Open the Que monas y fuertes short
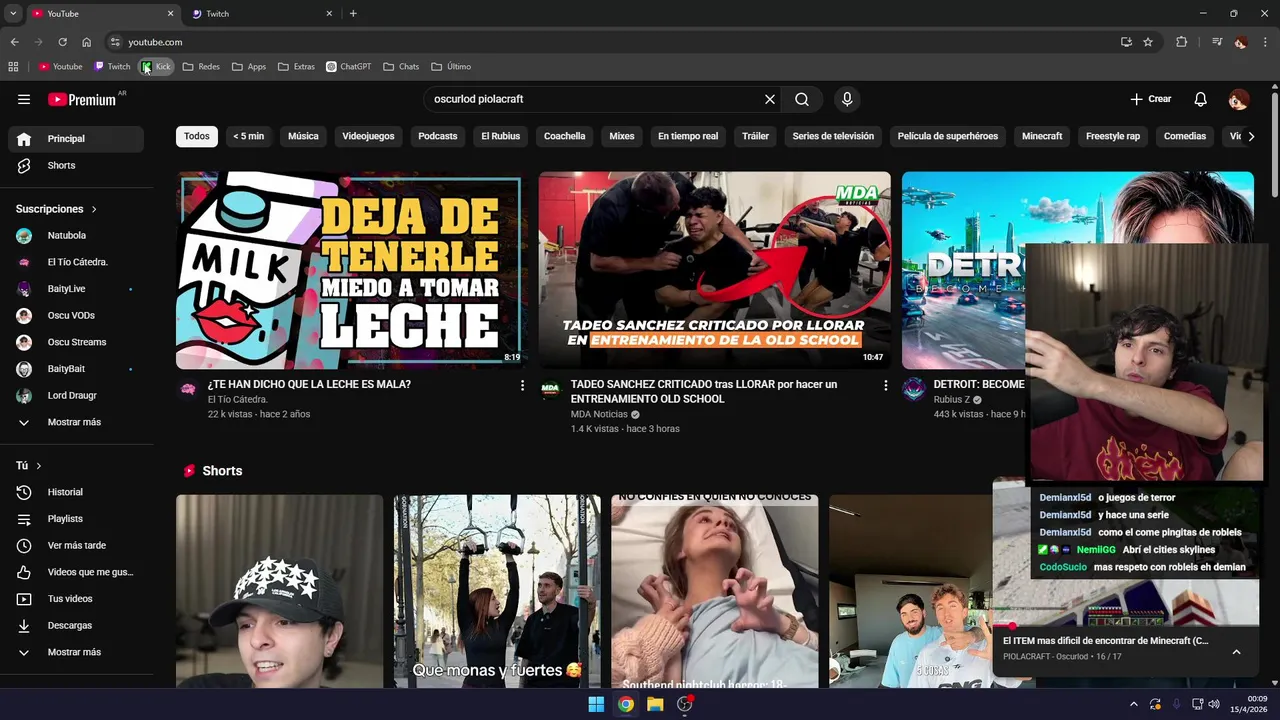 click(x=497, y=591)
